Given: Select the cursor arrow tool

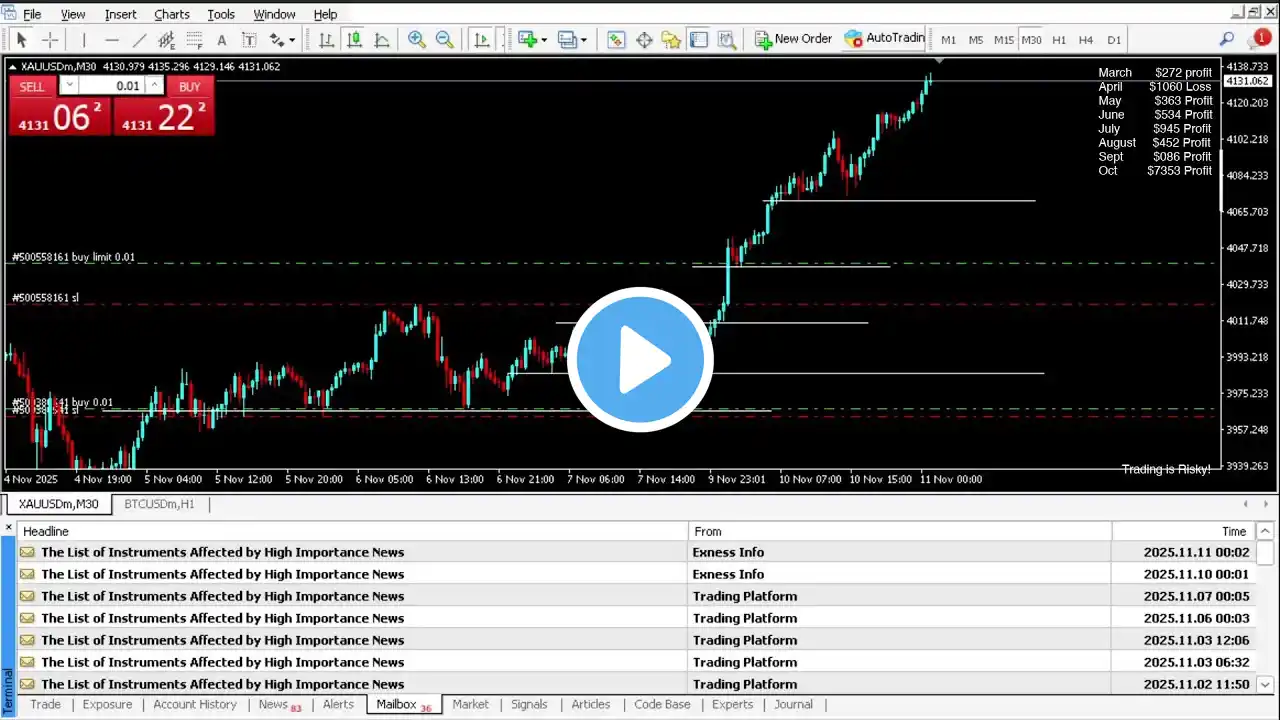Looking at the screenshot, I should (21, 40).
